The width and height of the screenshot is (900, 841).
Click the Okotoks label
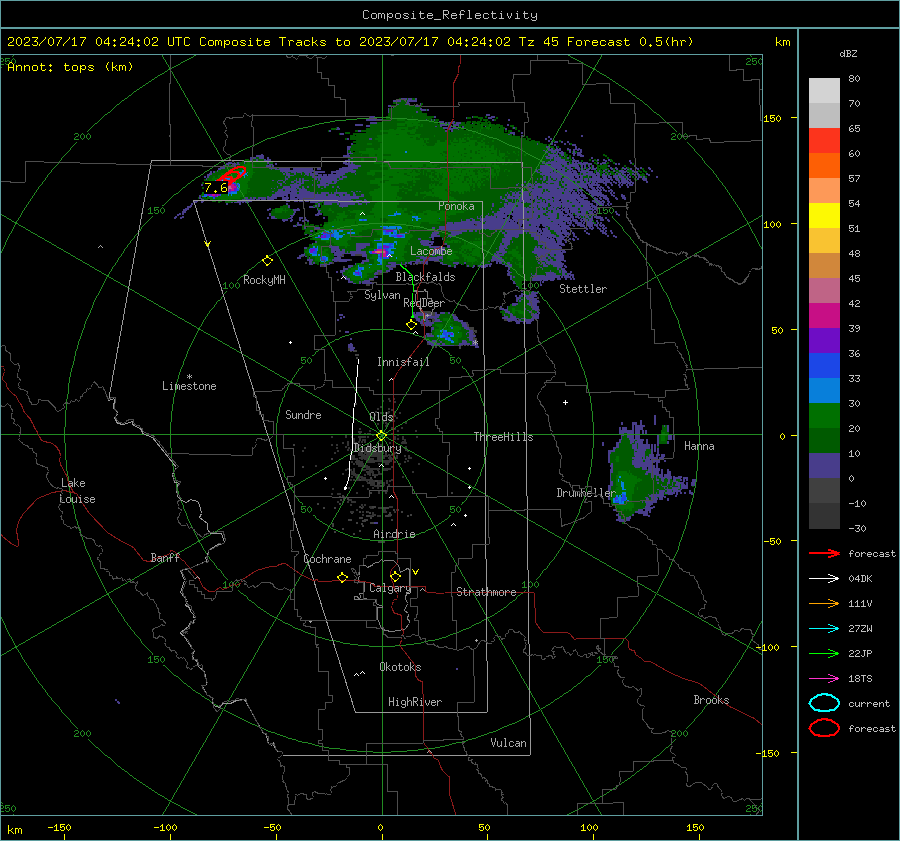tap(400, 667)
